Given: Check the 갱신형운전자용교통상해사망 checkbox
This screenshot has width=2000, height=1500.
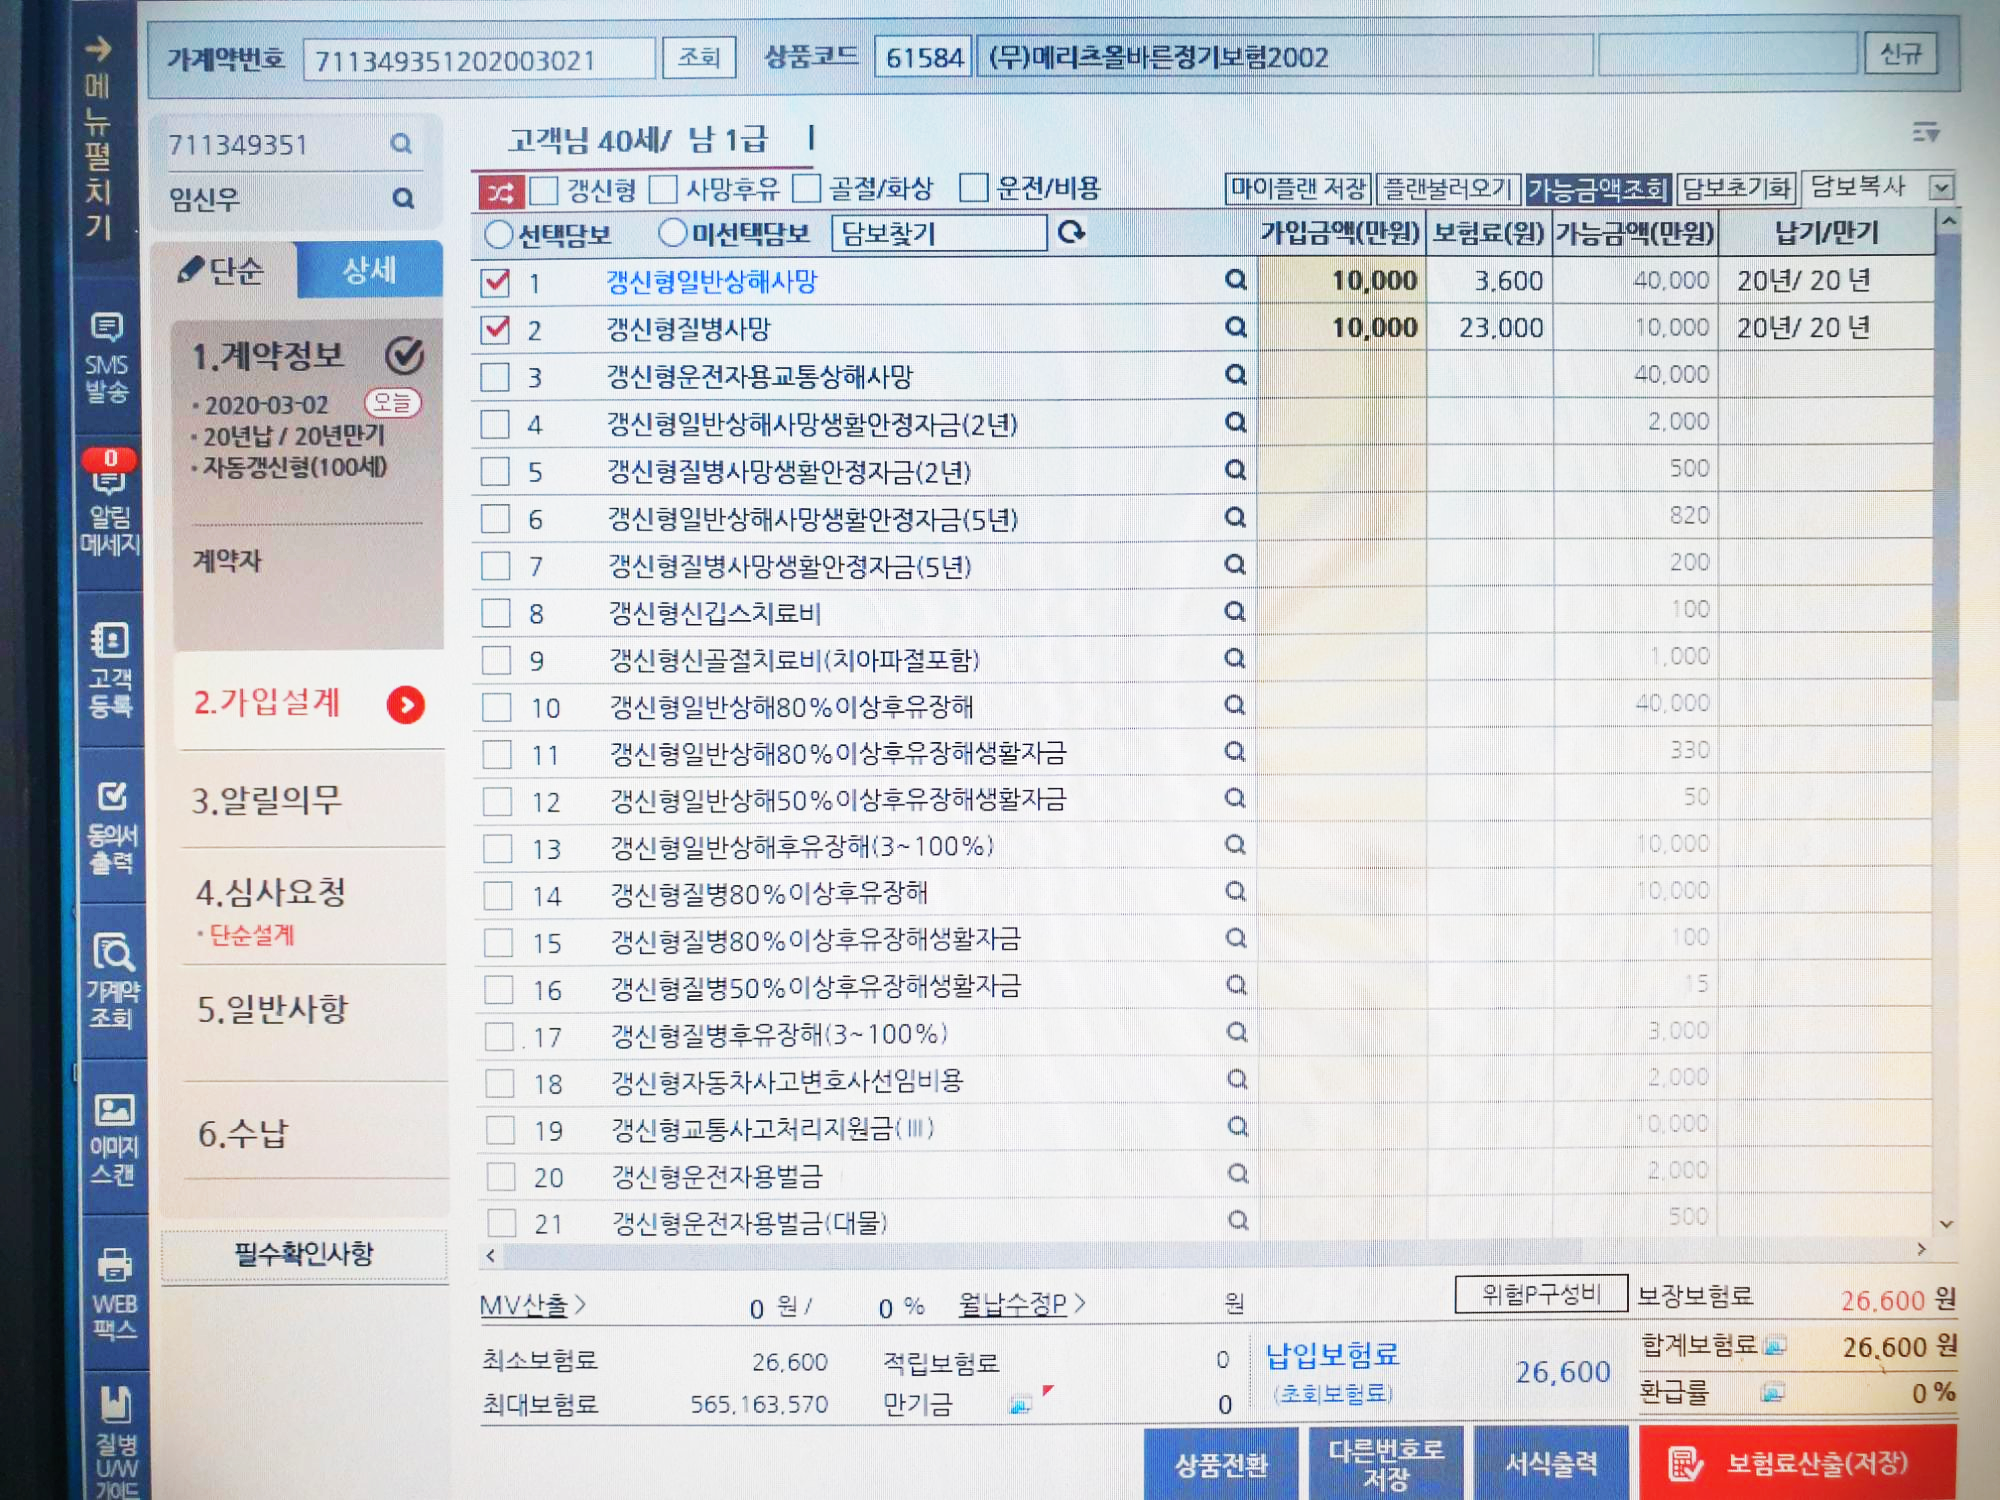Looking at the screenshot, I should [x=495, y=377].
